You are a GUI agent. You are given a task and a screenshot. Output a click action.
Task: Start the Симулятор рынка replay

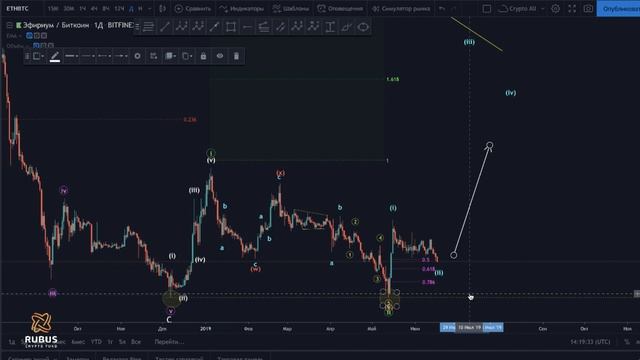pos(401,9)
